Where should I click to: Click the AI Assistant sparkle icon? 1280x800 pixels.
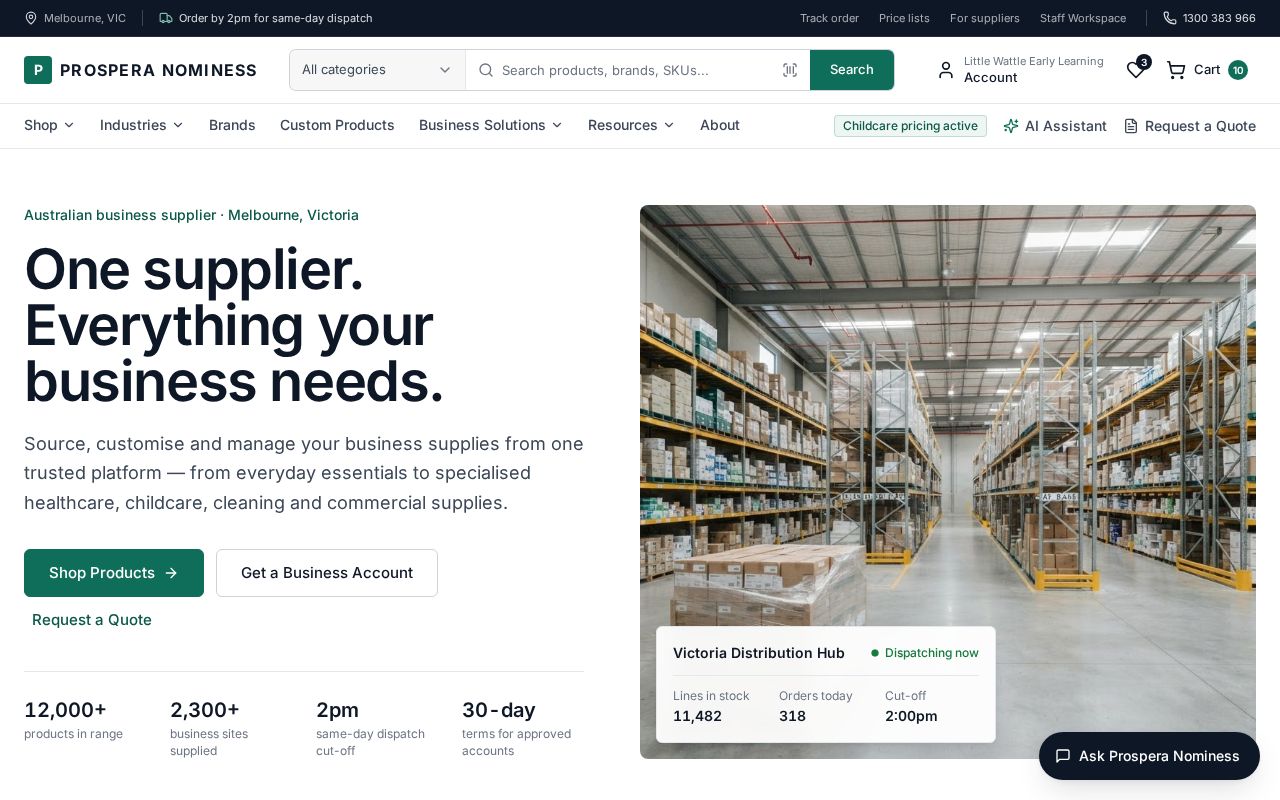[x=1011, y=126]
